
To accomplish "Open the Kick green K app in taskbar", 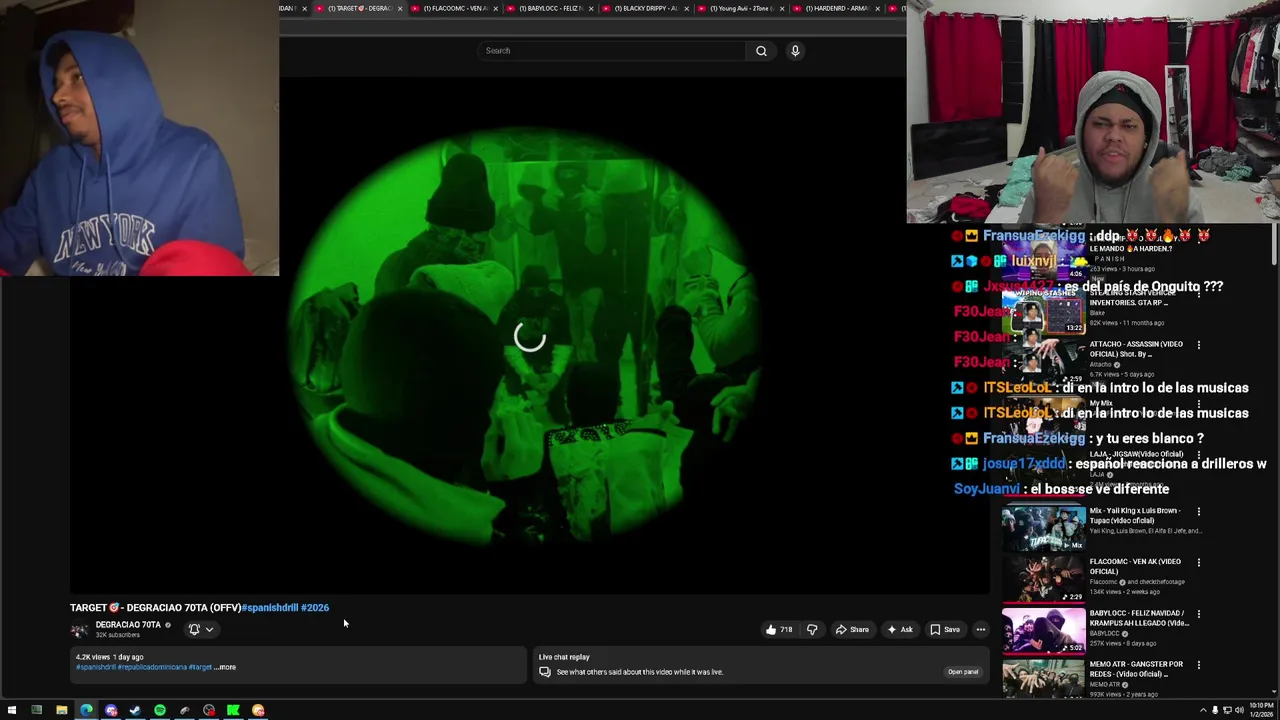I will 233,710.
